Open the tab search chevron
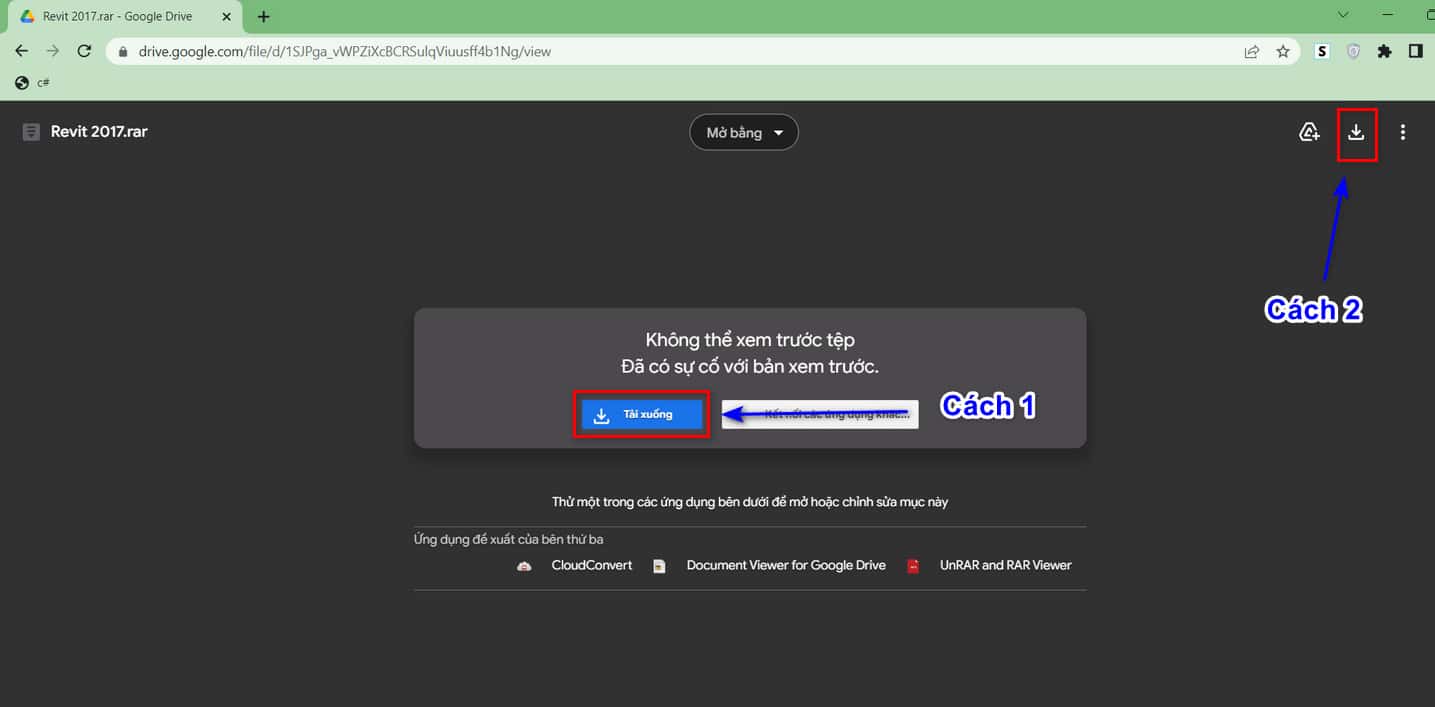 [1343, 15]
